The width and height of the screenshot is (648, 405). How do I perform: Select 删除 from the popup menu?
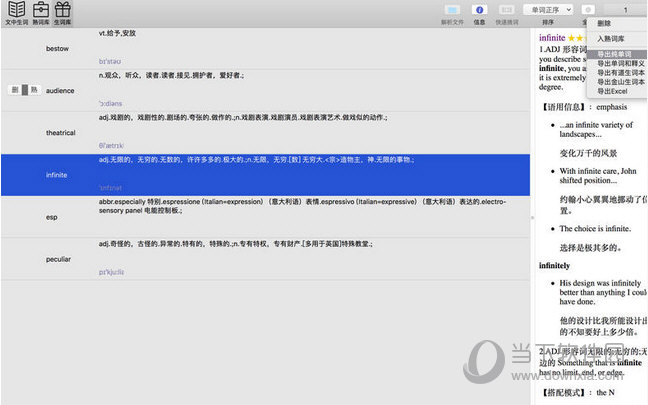[604, 23]
